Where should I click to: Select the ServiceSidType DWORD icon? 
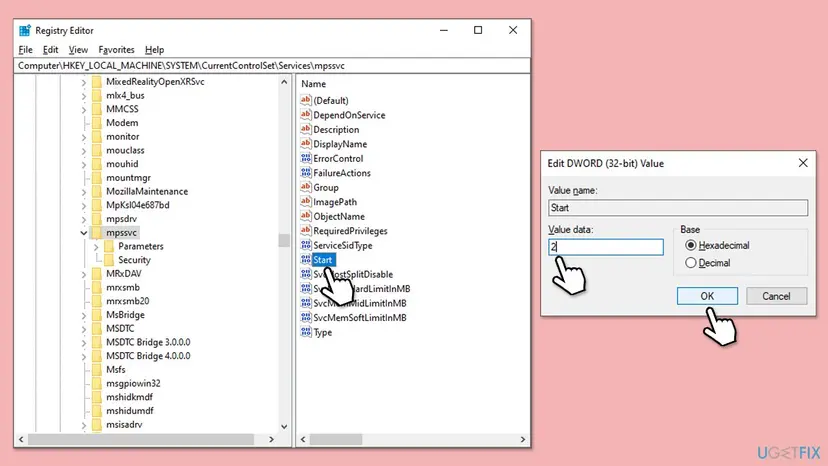[x=306, y=245]
